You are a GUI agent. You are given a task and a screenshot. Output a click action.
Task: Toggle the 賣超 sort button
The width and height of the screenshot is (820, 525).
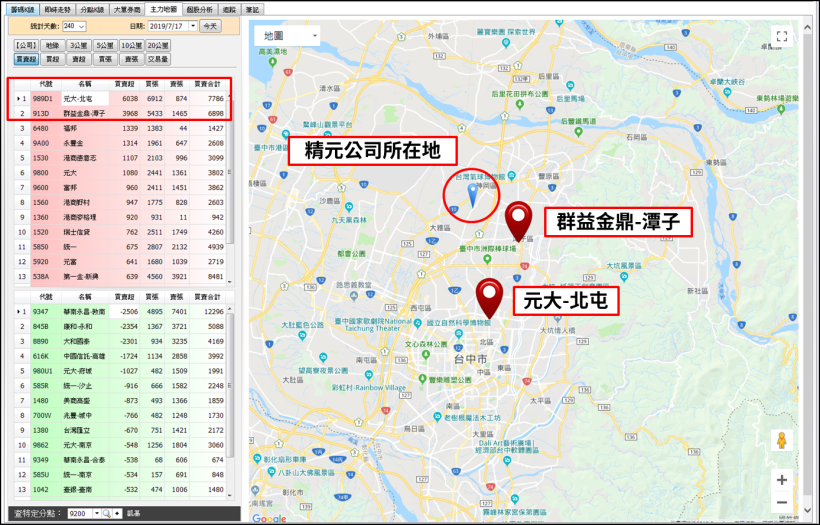coord(78,59)
